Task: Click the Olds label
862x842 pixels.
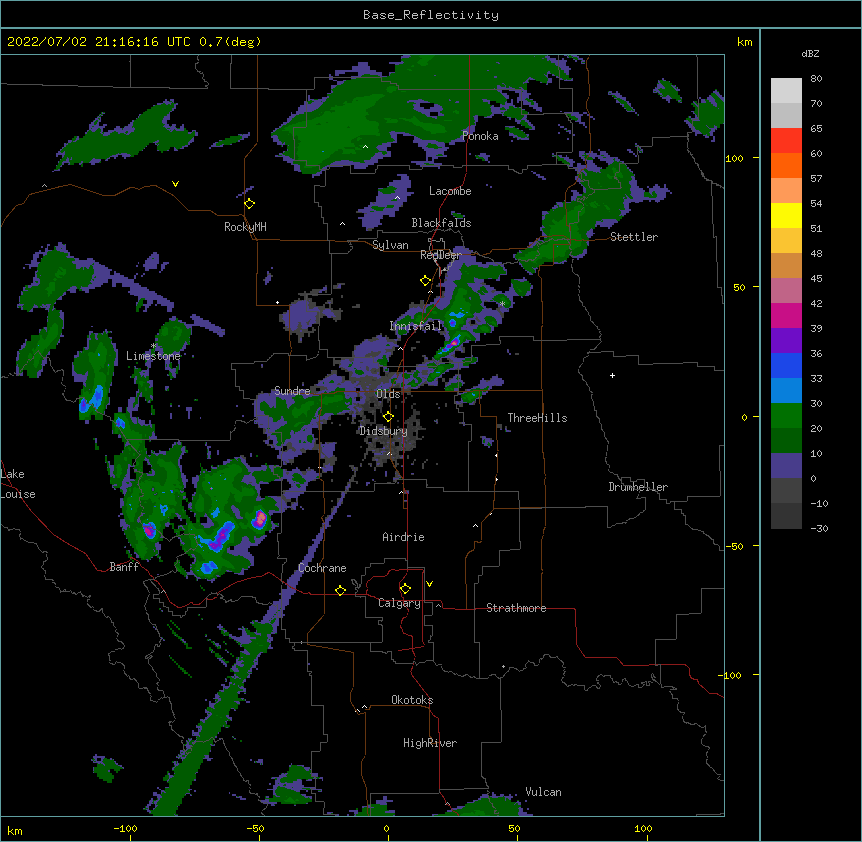Action: click(388, 394)
